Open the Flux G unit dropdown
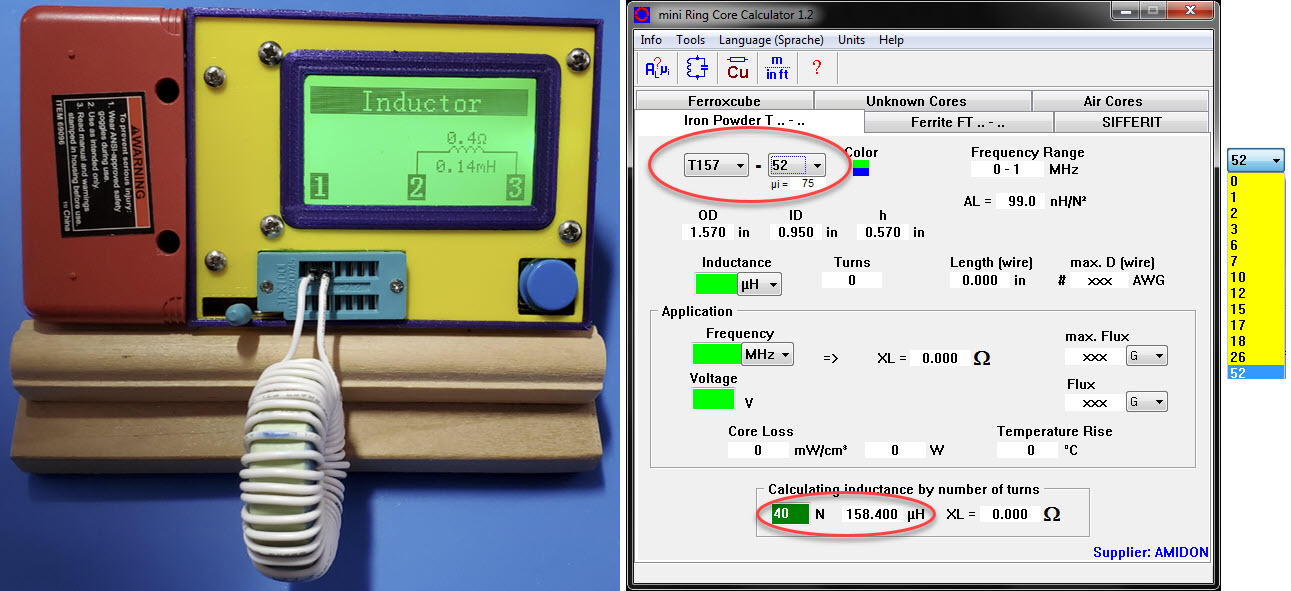 (1147, 402)
